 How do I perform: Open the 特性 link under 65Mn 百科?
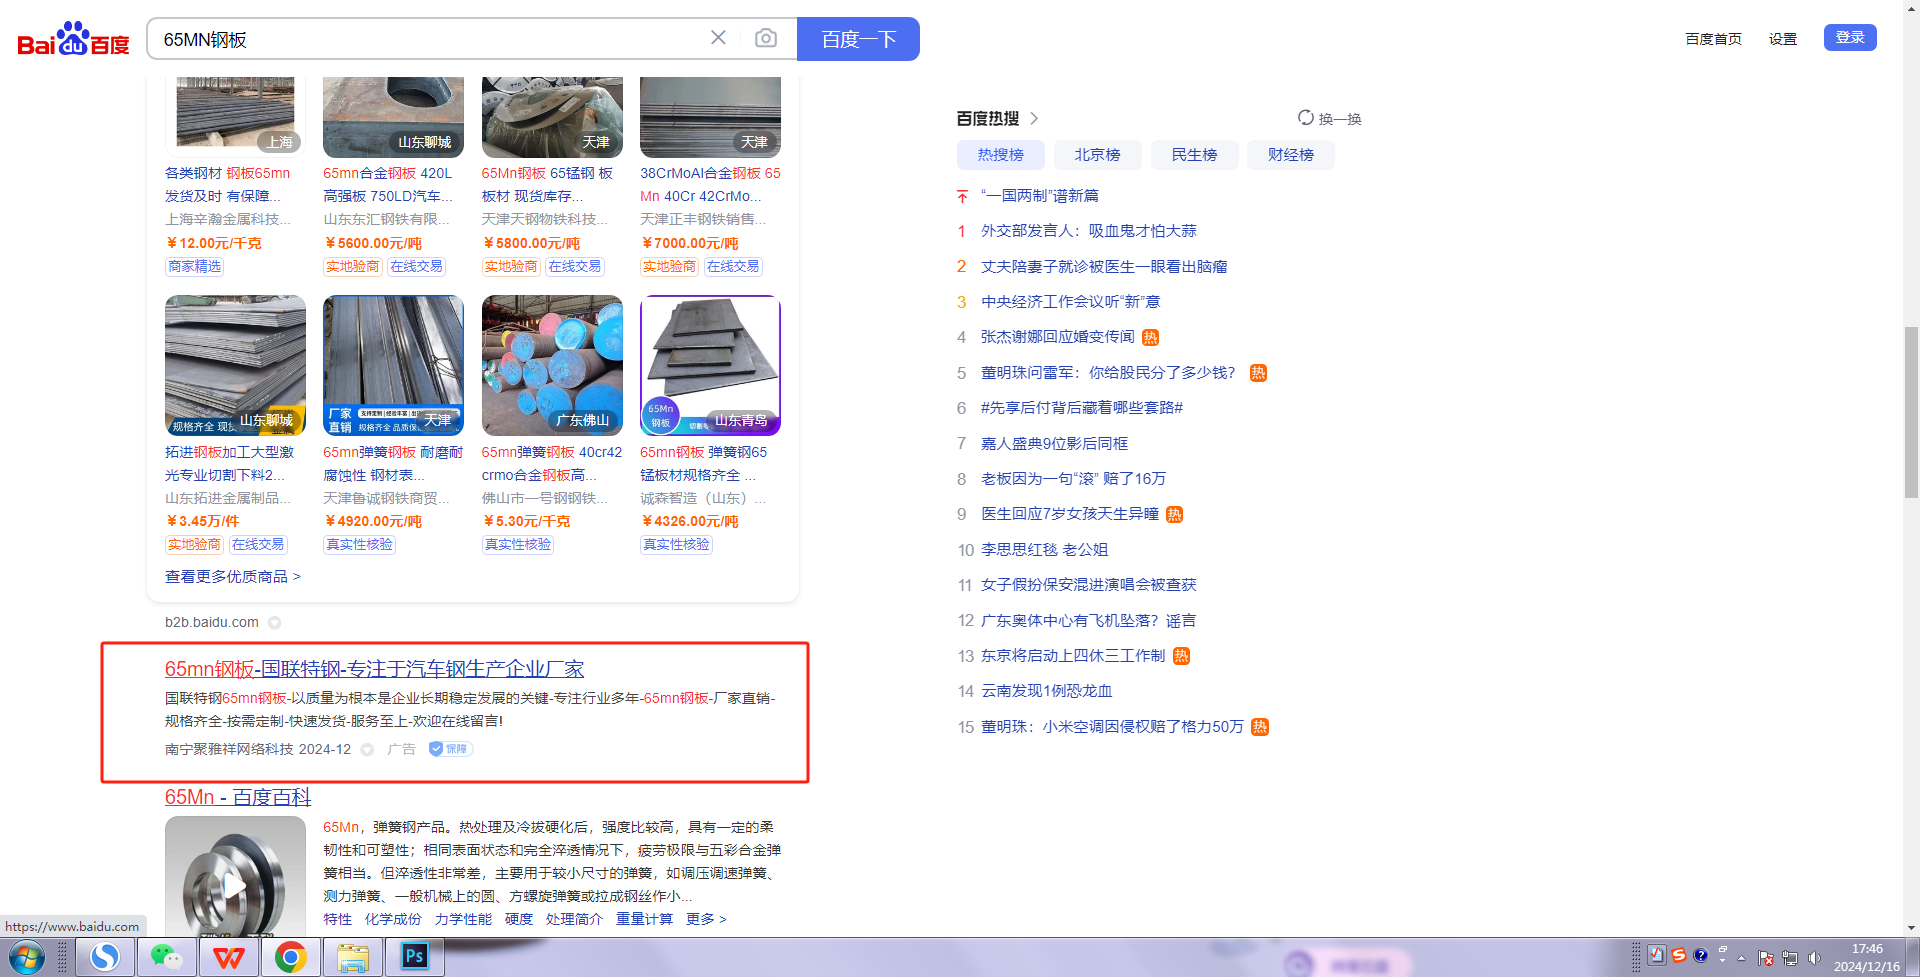point(338,919)
